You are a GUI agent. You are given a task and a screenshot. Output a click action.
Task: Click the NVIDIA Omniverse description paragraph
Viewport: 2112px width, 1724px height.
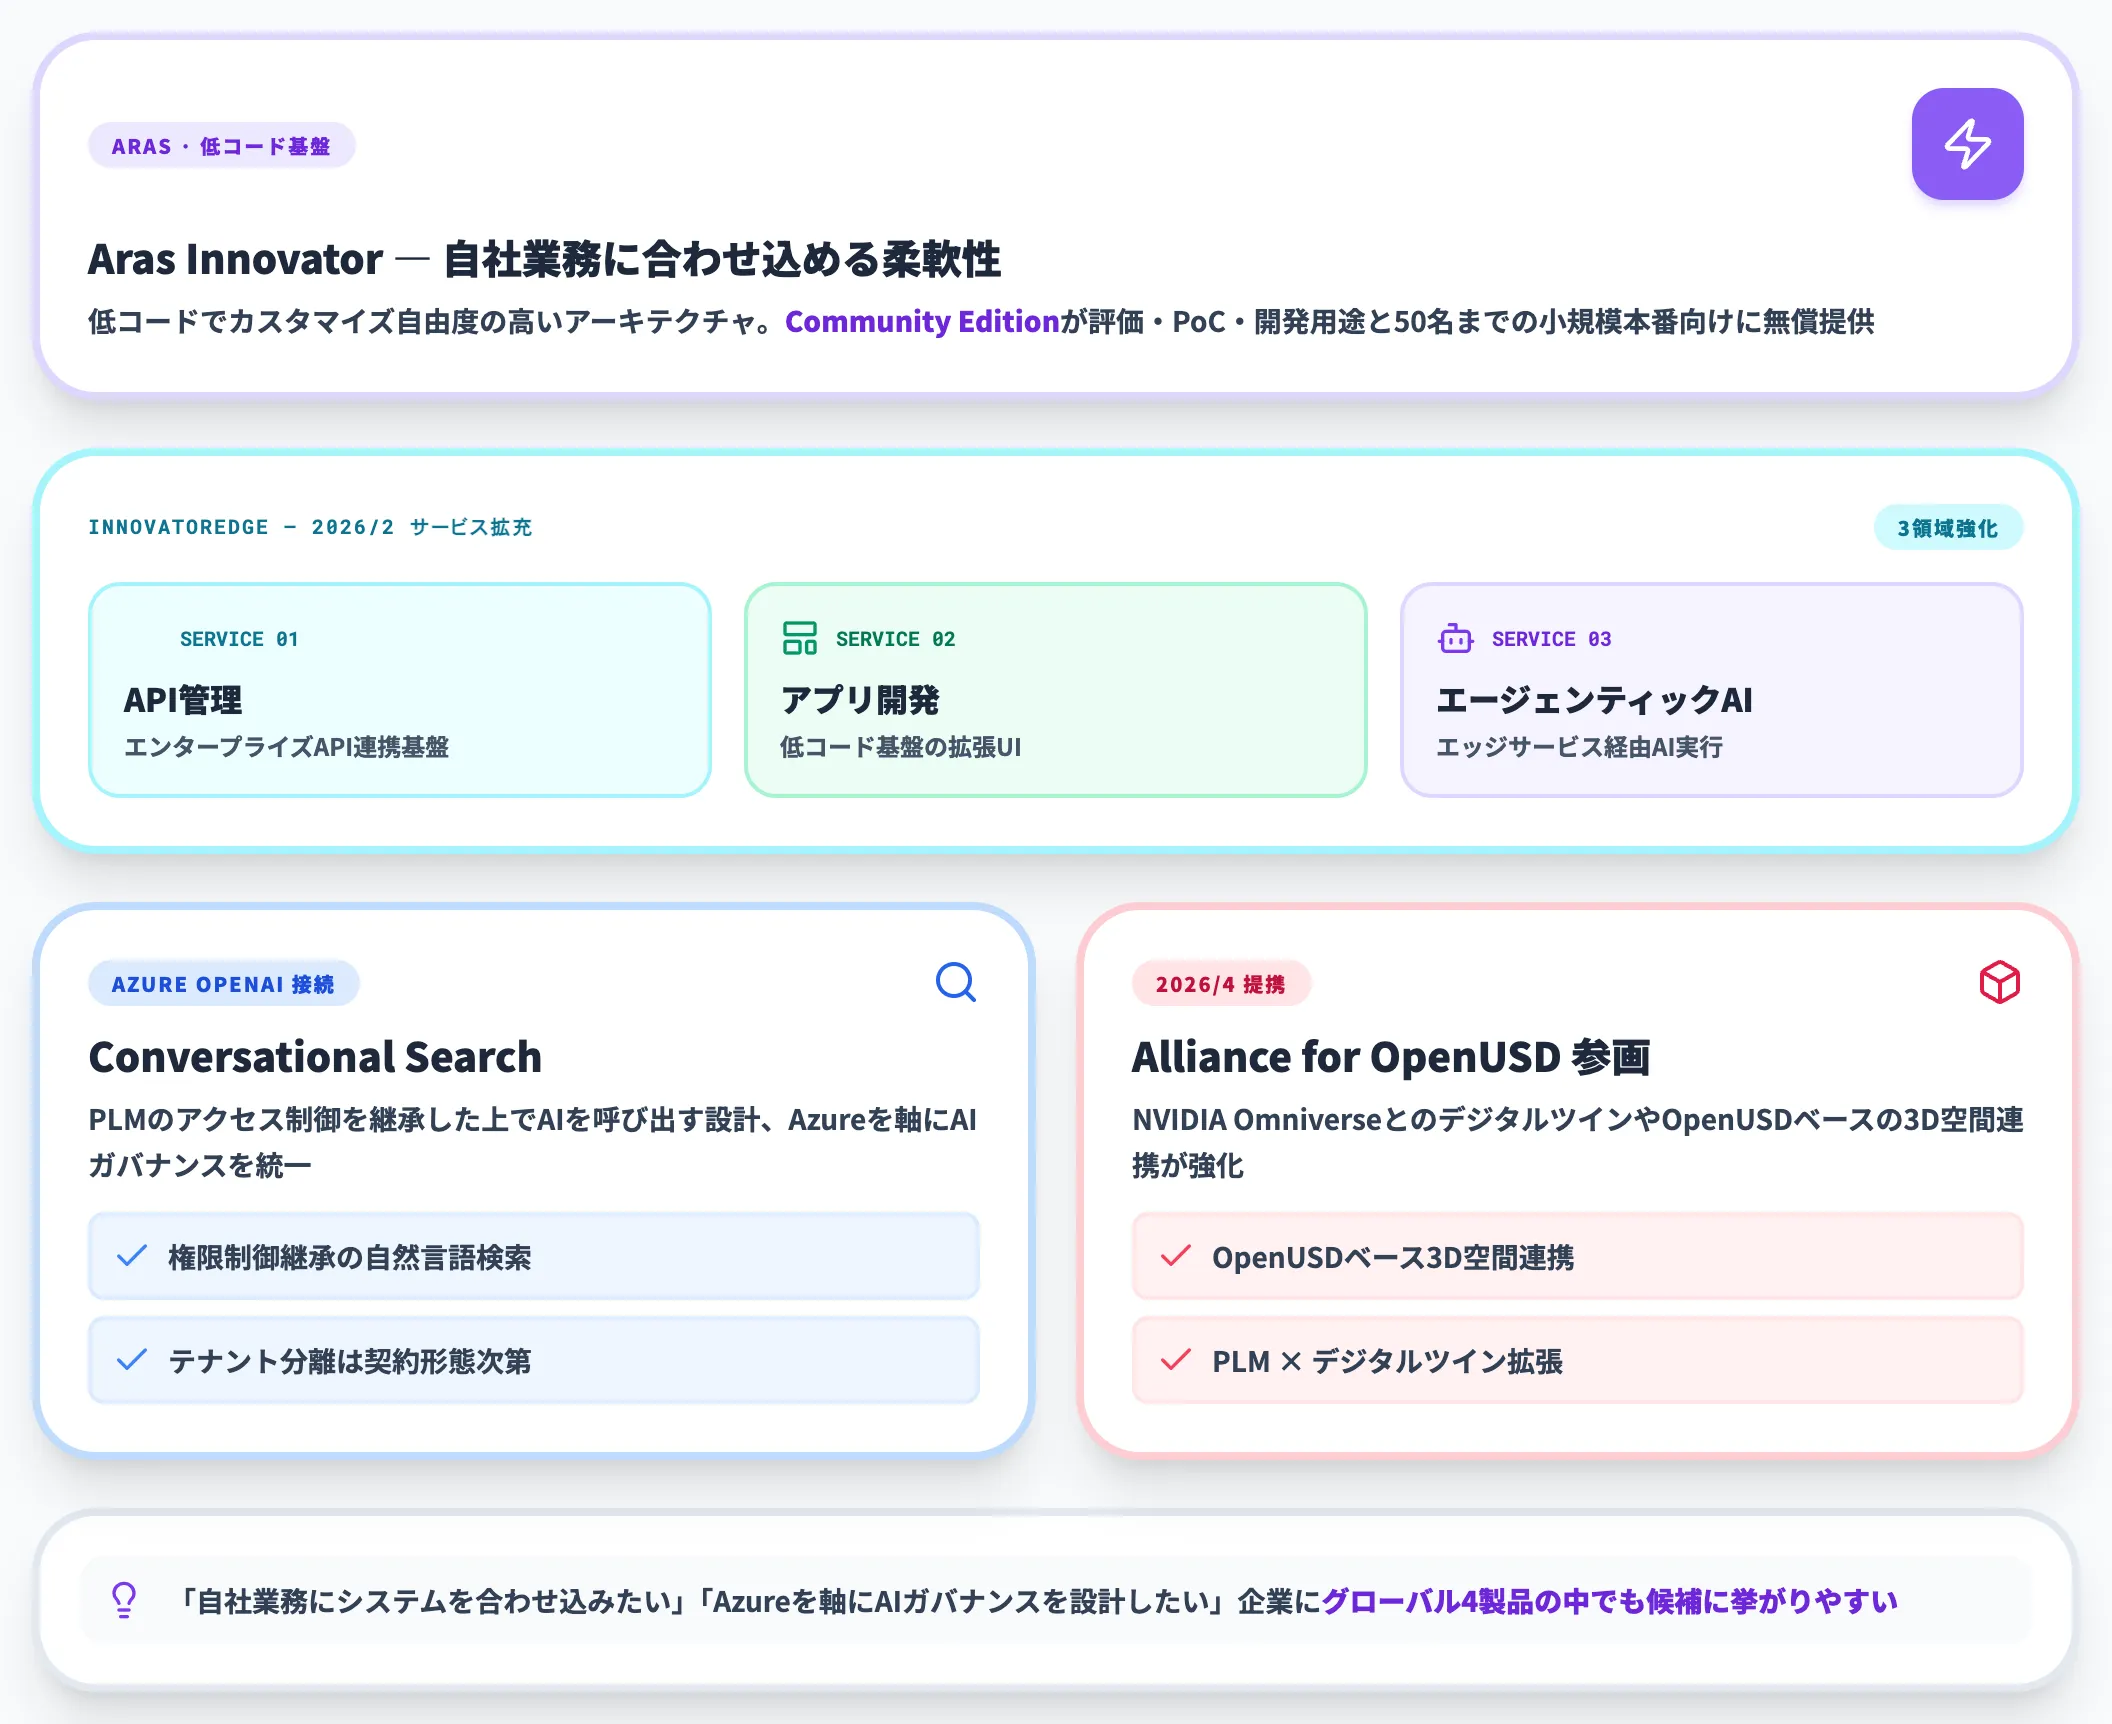[1578, 1142]
